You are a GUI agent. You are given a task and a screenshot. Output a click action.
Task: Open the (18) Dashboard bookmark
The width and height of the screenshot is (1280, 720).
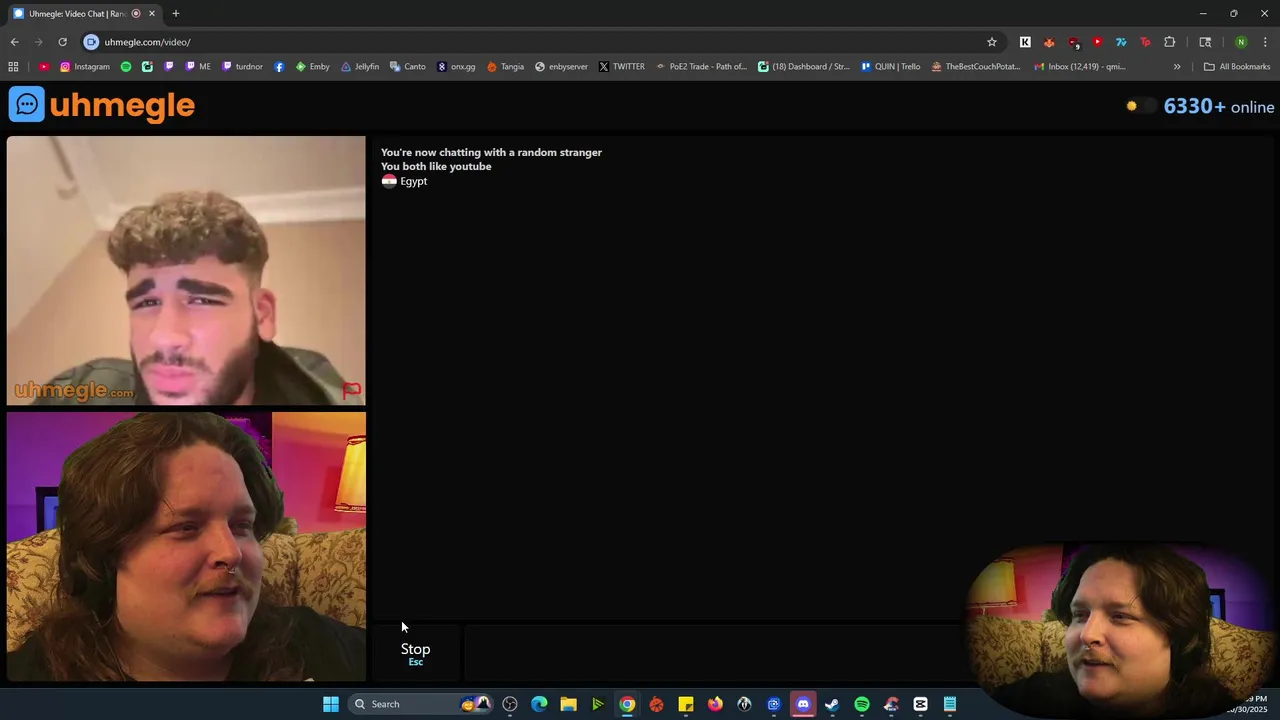[x=803, y=67]
